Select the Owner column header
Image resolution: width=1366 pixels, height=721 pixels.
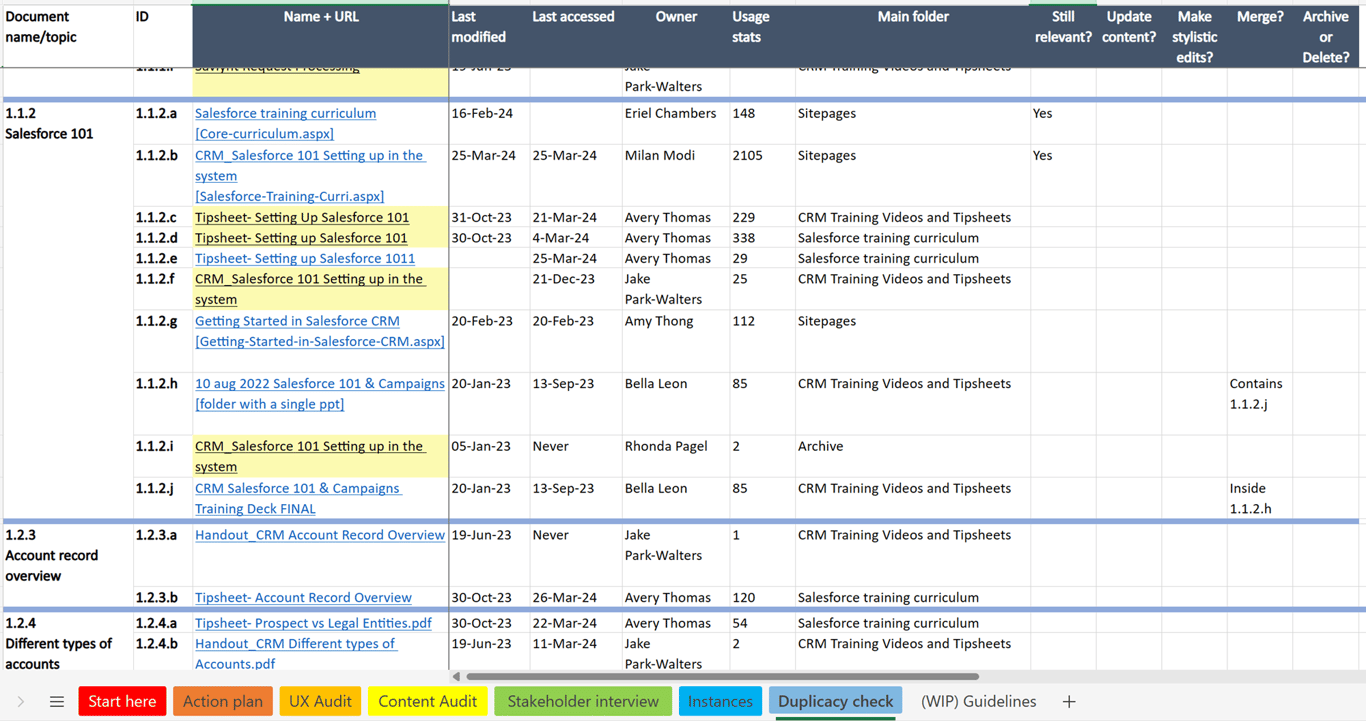click(x=676, y=36)
